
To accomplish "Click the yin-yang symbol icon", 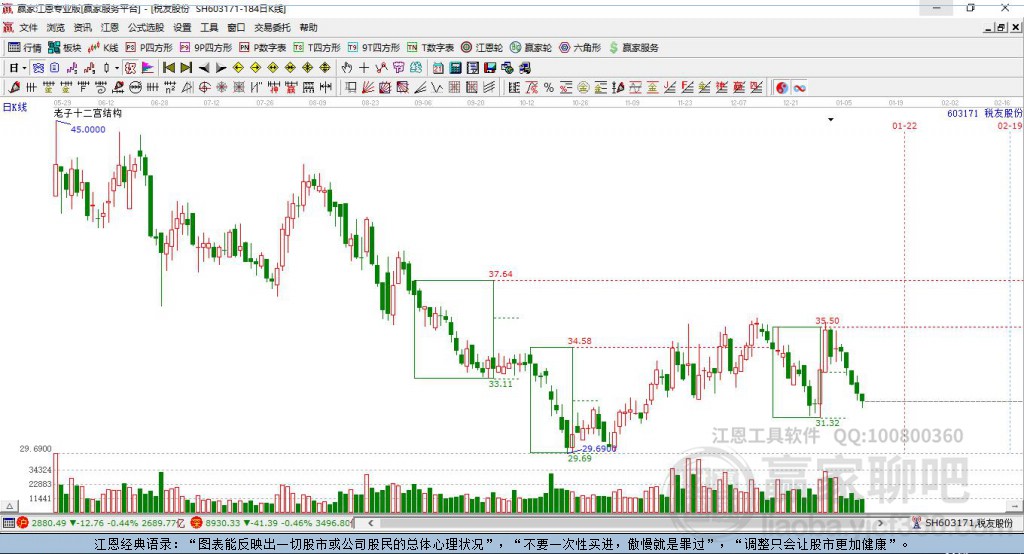I will pyautogui.click(x=782, y=88).
